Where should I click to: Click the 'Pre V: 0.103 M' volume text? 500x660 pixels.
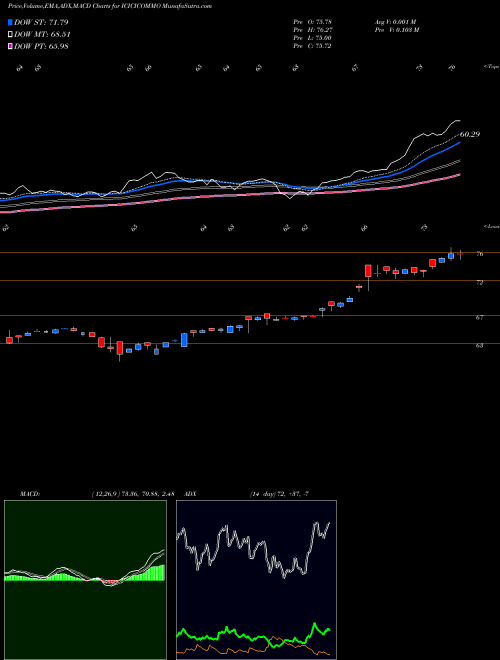pyautogui.click(x=396, y=30)
